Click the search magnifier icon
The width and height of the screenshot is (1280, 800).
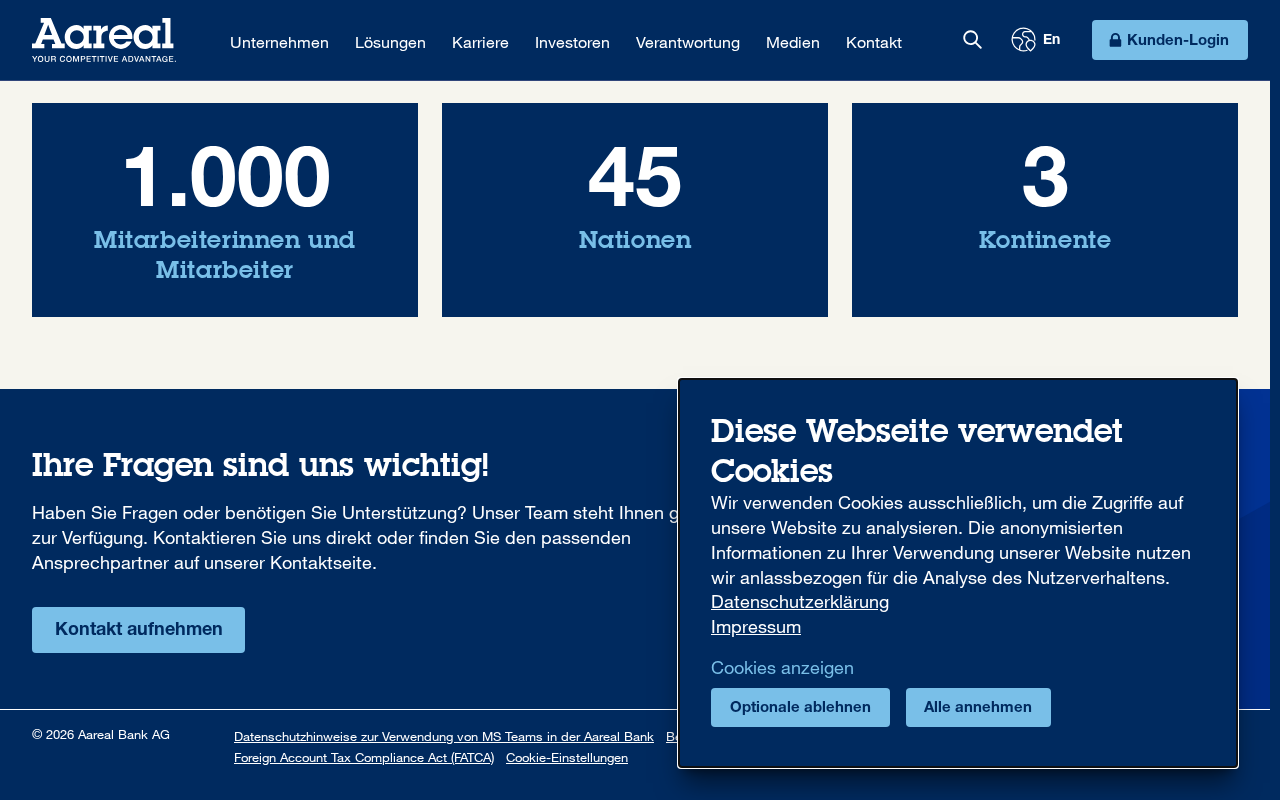(x=972, y=40)
